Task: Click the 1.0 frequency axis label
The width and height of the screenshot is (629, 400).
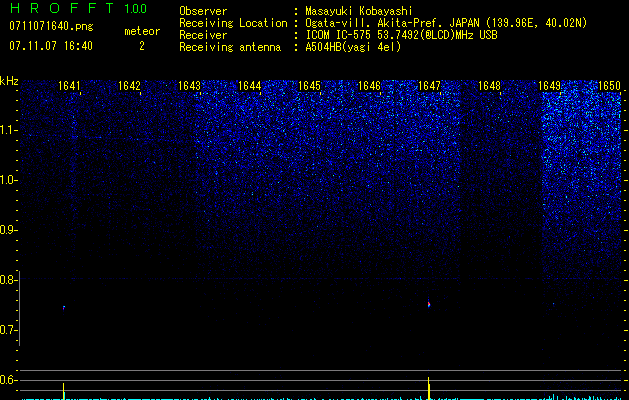Action: click(8, 180)
